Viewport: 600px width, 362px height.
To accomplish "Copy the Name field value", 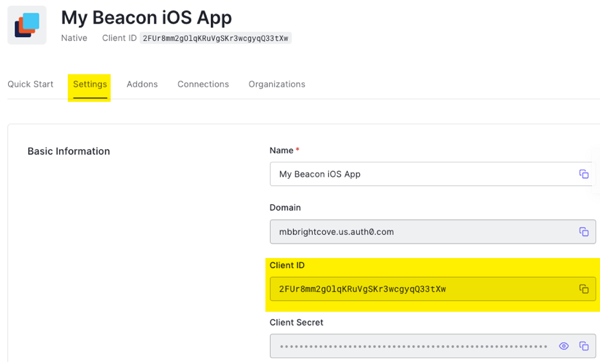I will [584, 174].
